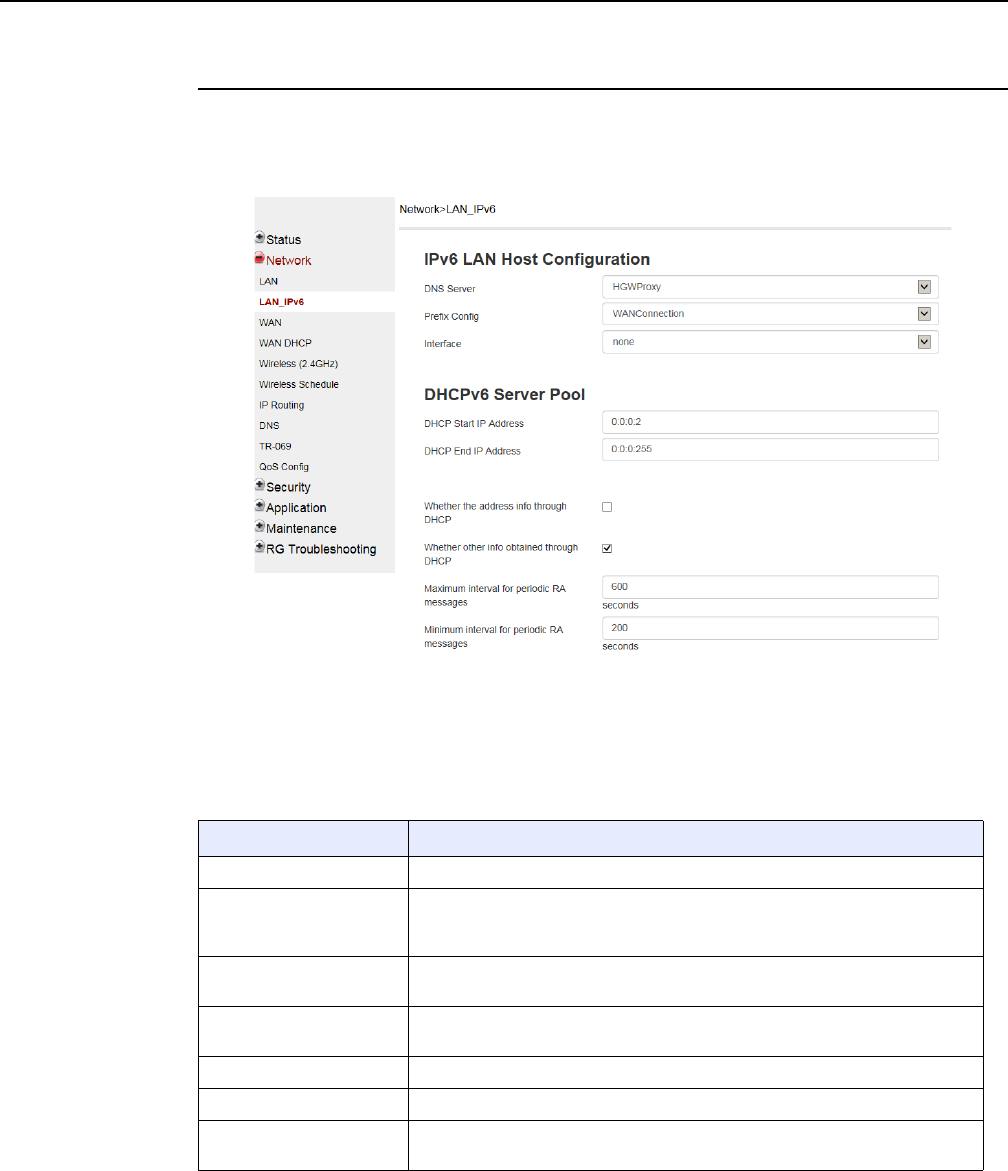Click the Application section label
Screen dimensions: 1008x1171
tap(296, 508)
